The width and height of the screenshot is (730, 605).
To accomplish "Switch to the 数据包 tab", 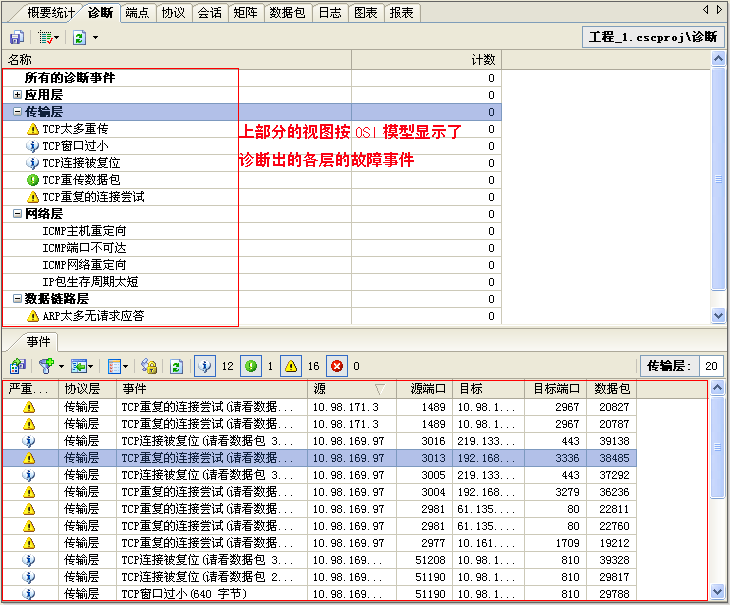I will [287, 13].
